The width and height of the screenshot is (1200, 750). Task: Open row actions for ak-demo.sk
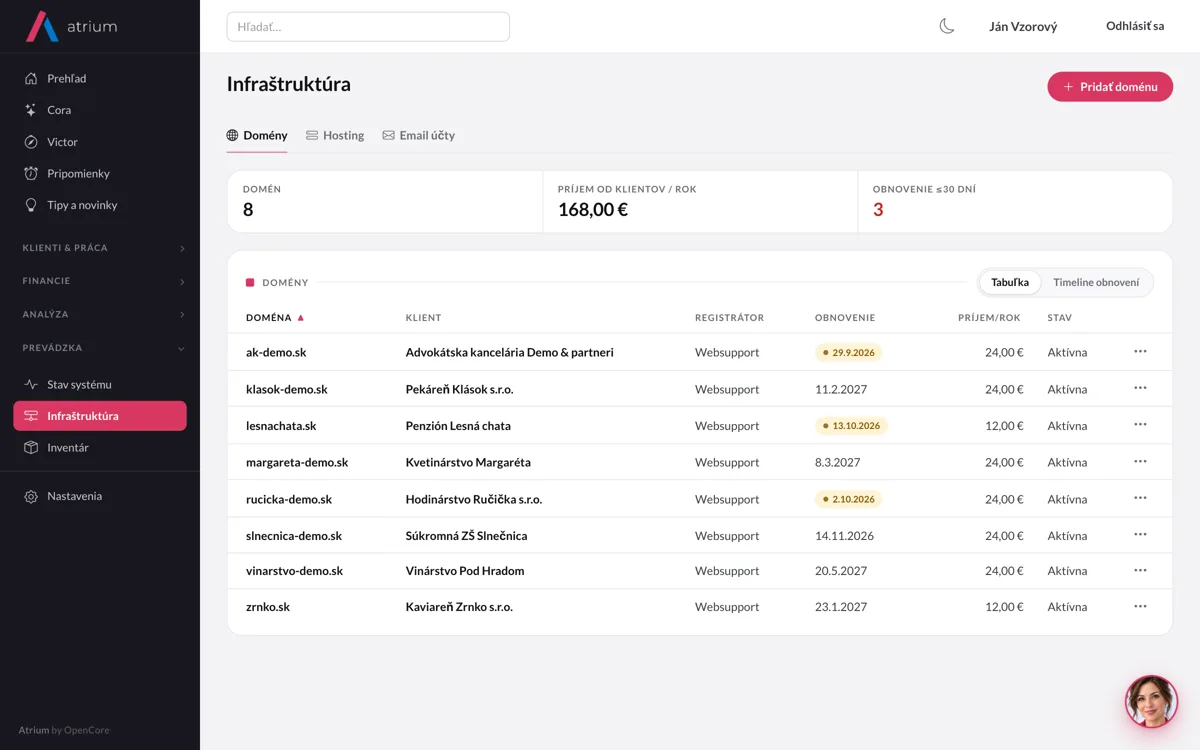pos(1140,352)
